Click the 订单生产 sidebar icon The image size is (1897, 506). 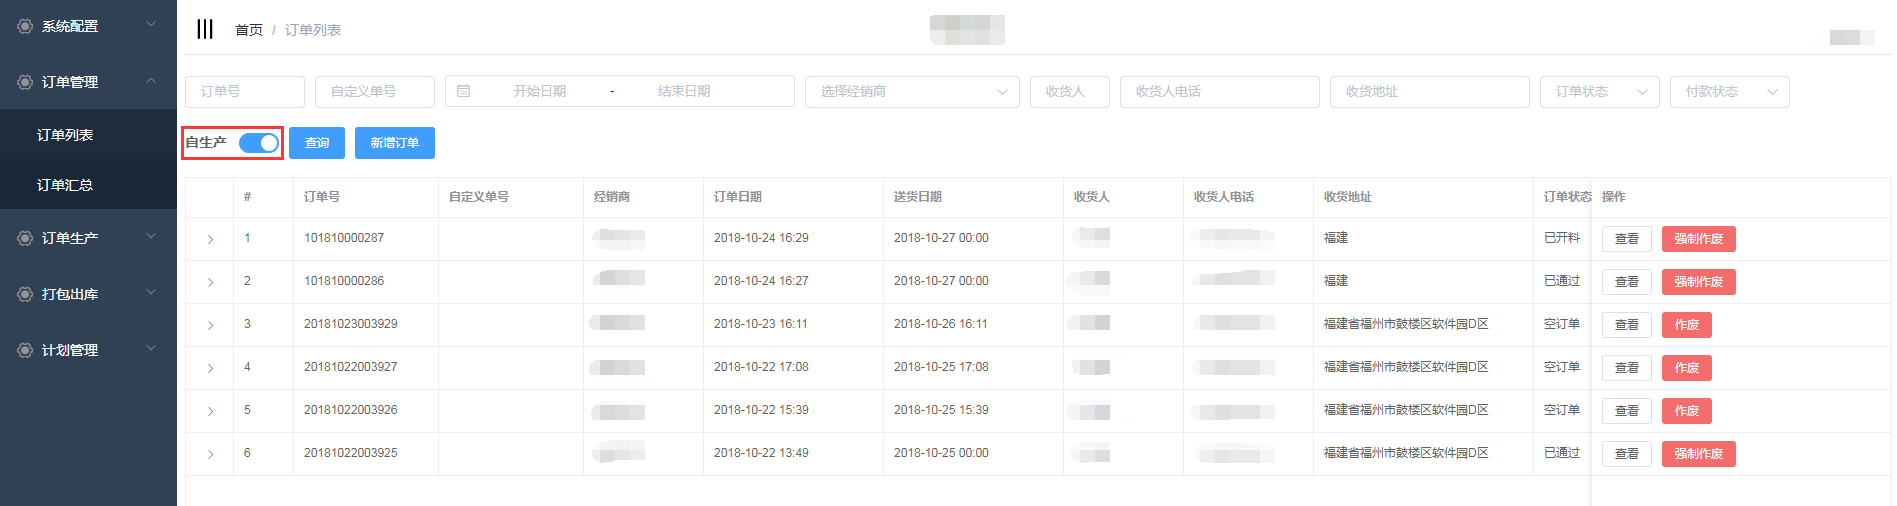25,238
